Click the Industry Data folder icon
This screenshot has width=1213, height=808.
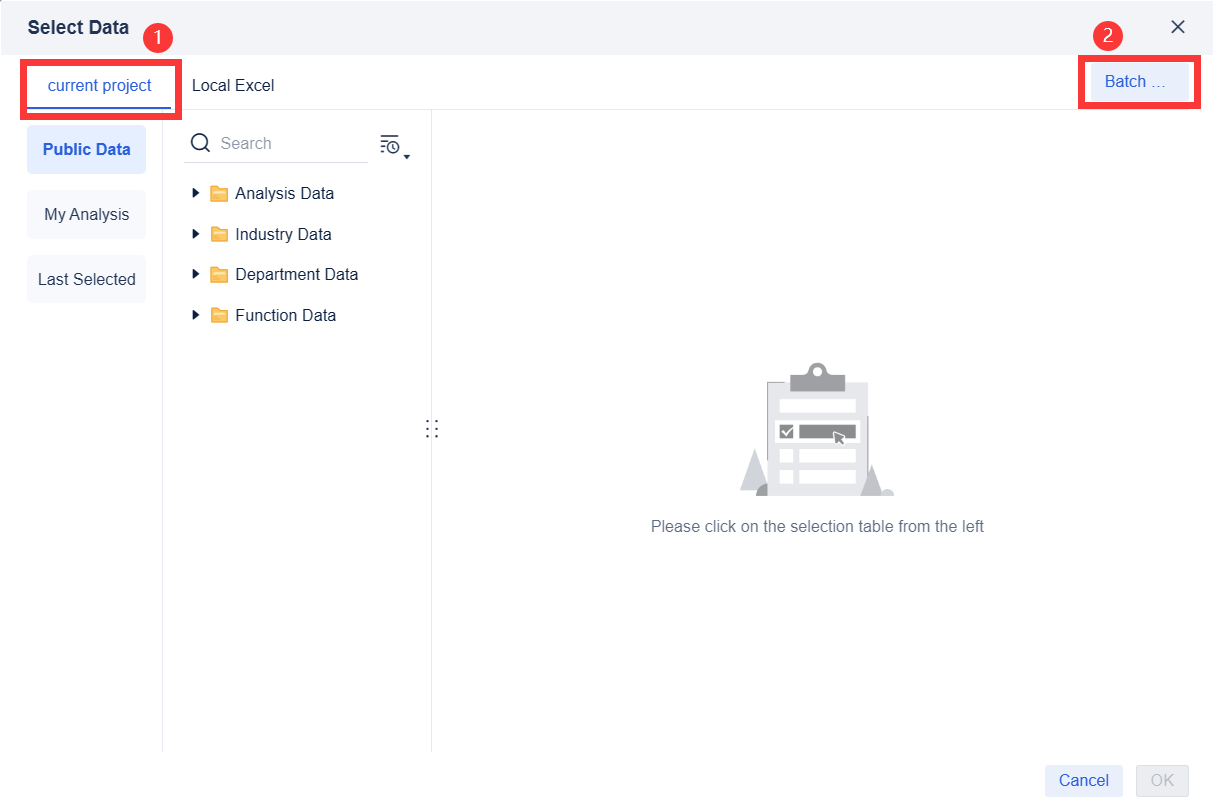coord(219,234)
